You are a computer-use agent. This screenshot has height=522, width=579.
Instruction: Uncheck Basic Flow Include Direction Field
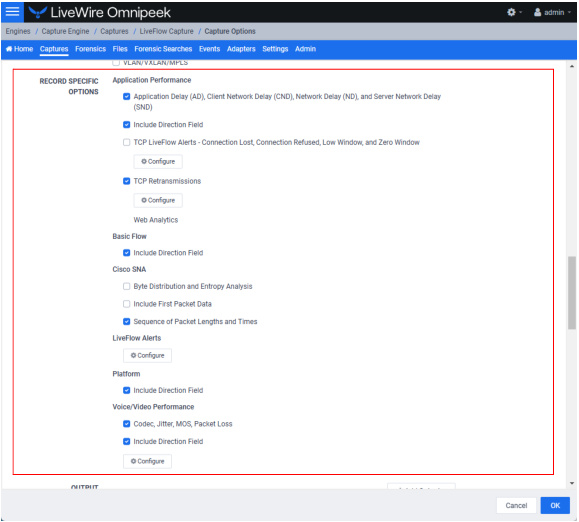pos(126,253)
